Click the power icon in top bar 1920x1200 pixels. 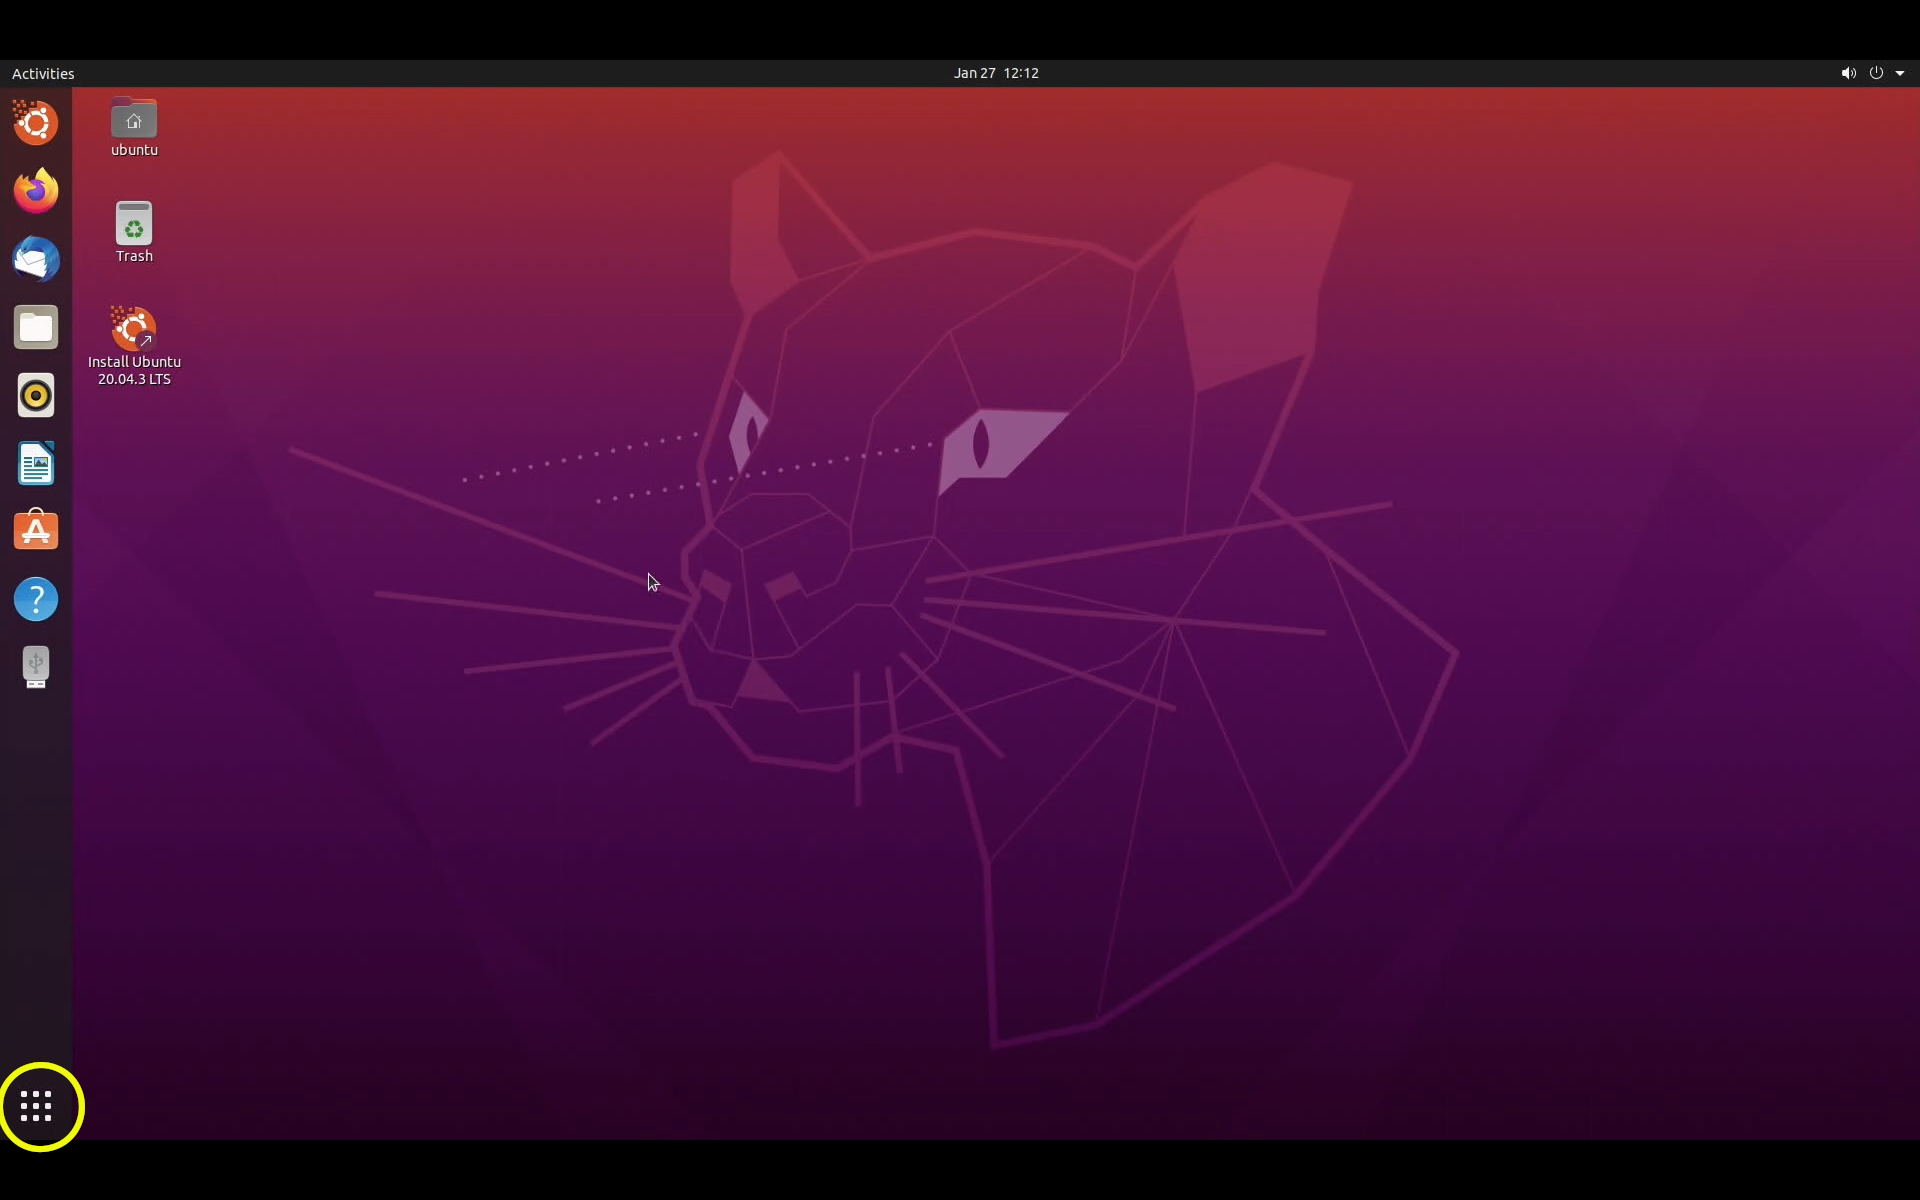coord(1876,73)
